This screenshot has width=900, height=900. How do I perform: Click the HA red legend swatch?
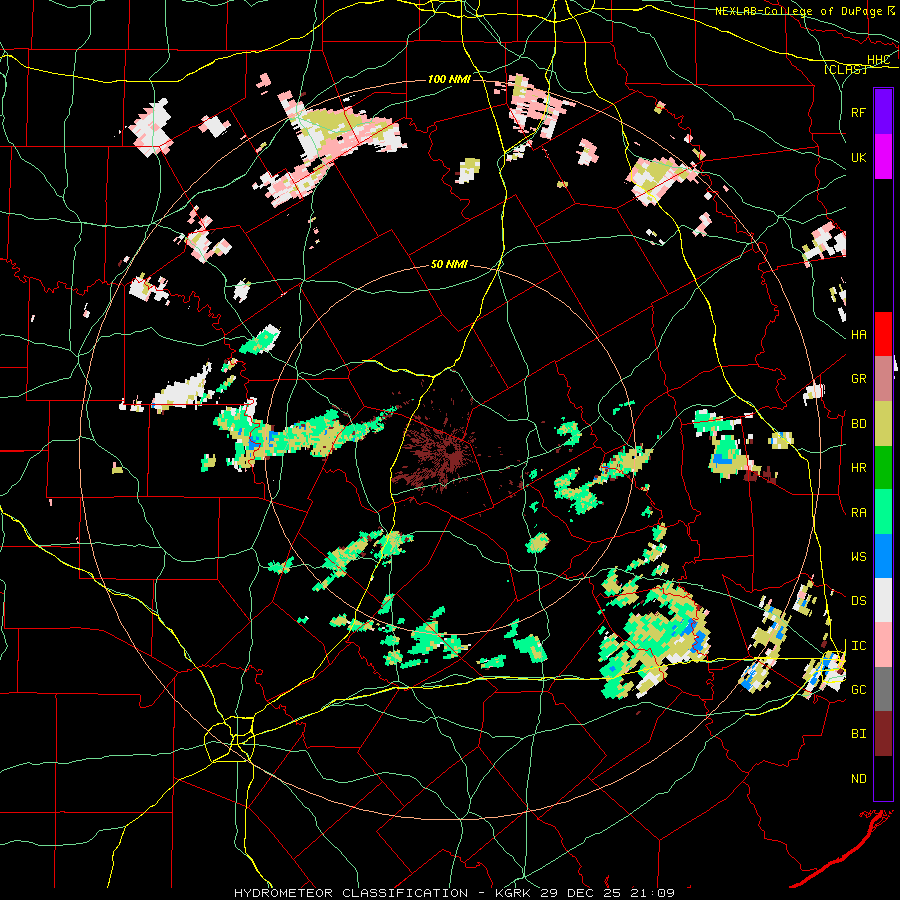tap(883, 334)
